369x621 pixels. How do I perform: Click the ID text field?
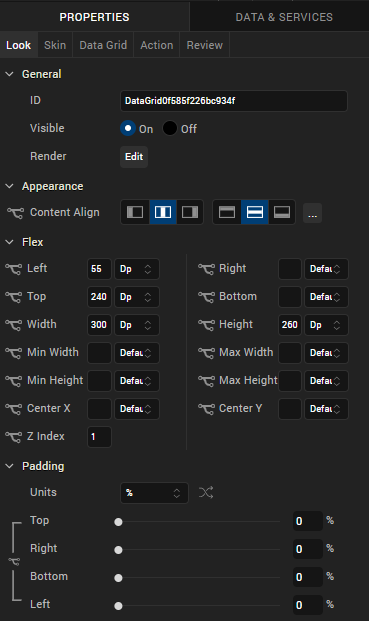(234, 101)
